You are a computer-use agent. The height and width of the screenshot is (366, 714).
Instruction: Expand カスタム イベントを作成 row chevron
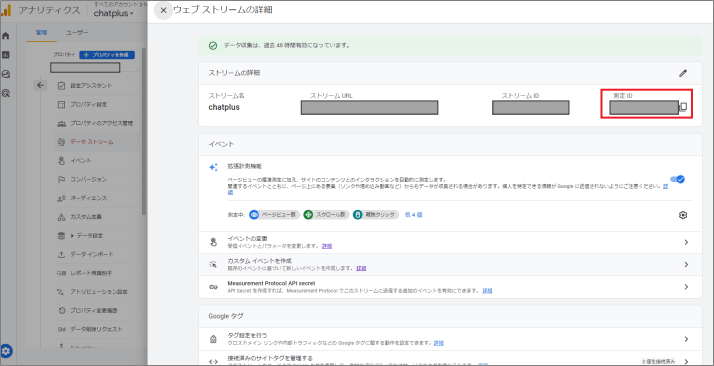(686, 264)
